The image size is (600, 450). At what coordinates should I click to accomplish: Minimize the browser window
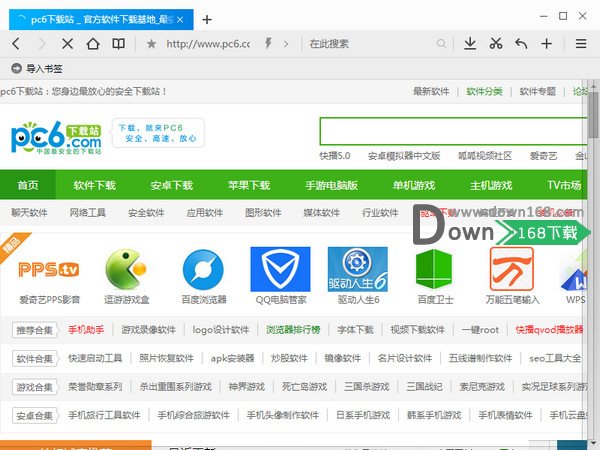coord(543,16)
